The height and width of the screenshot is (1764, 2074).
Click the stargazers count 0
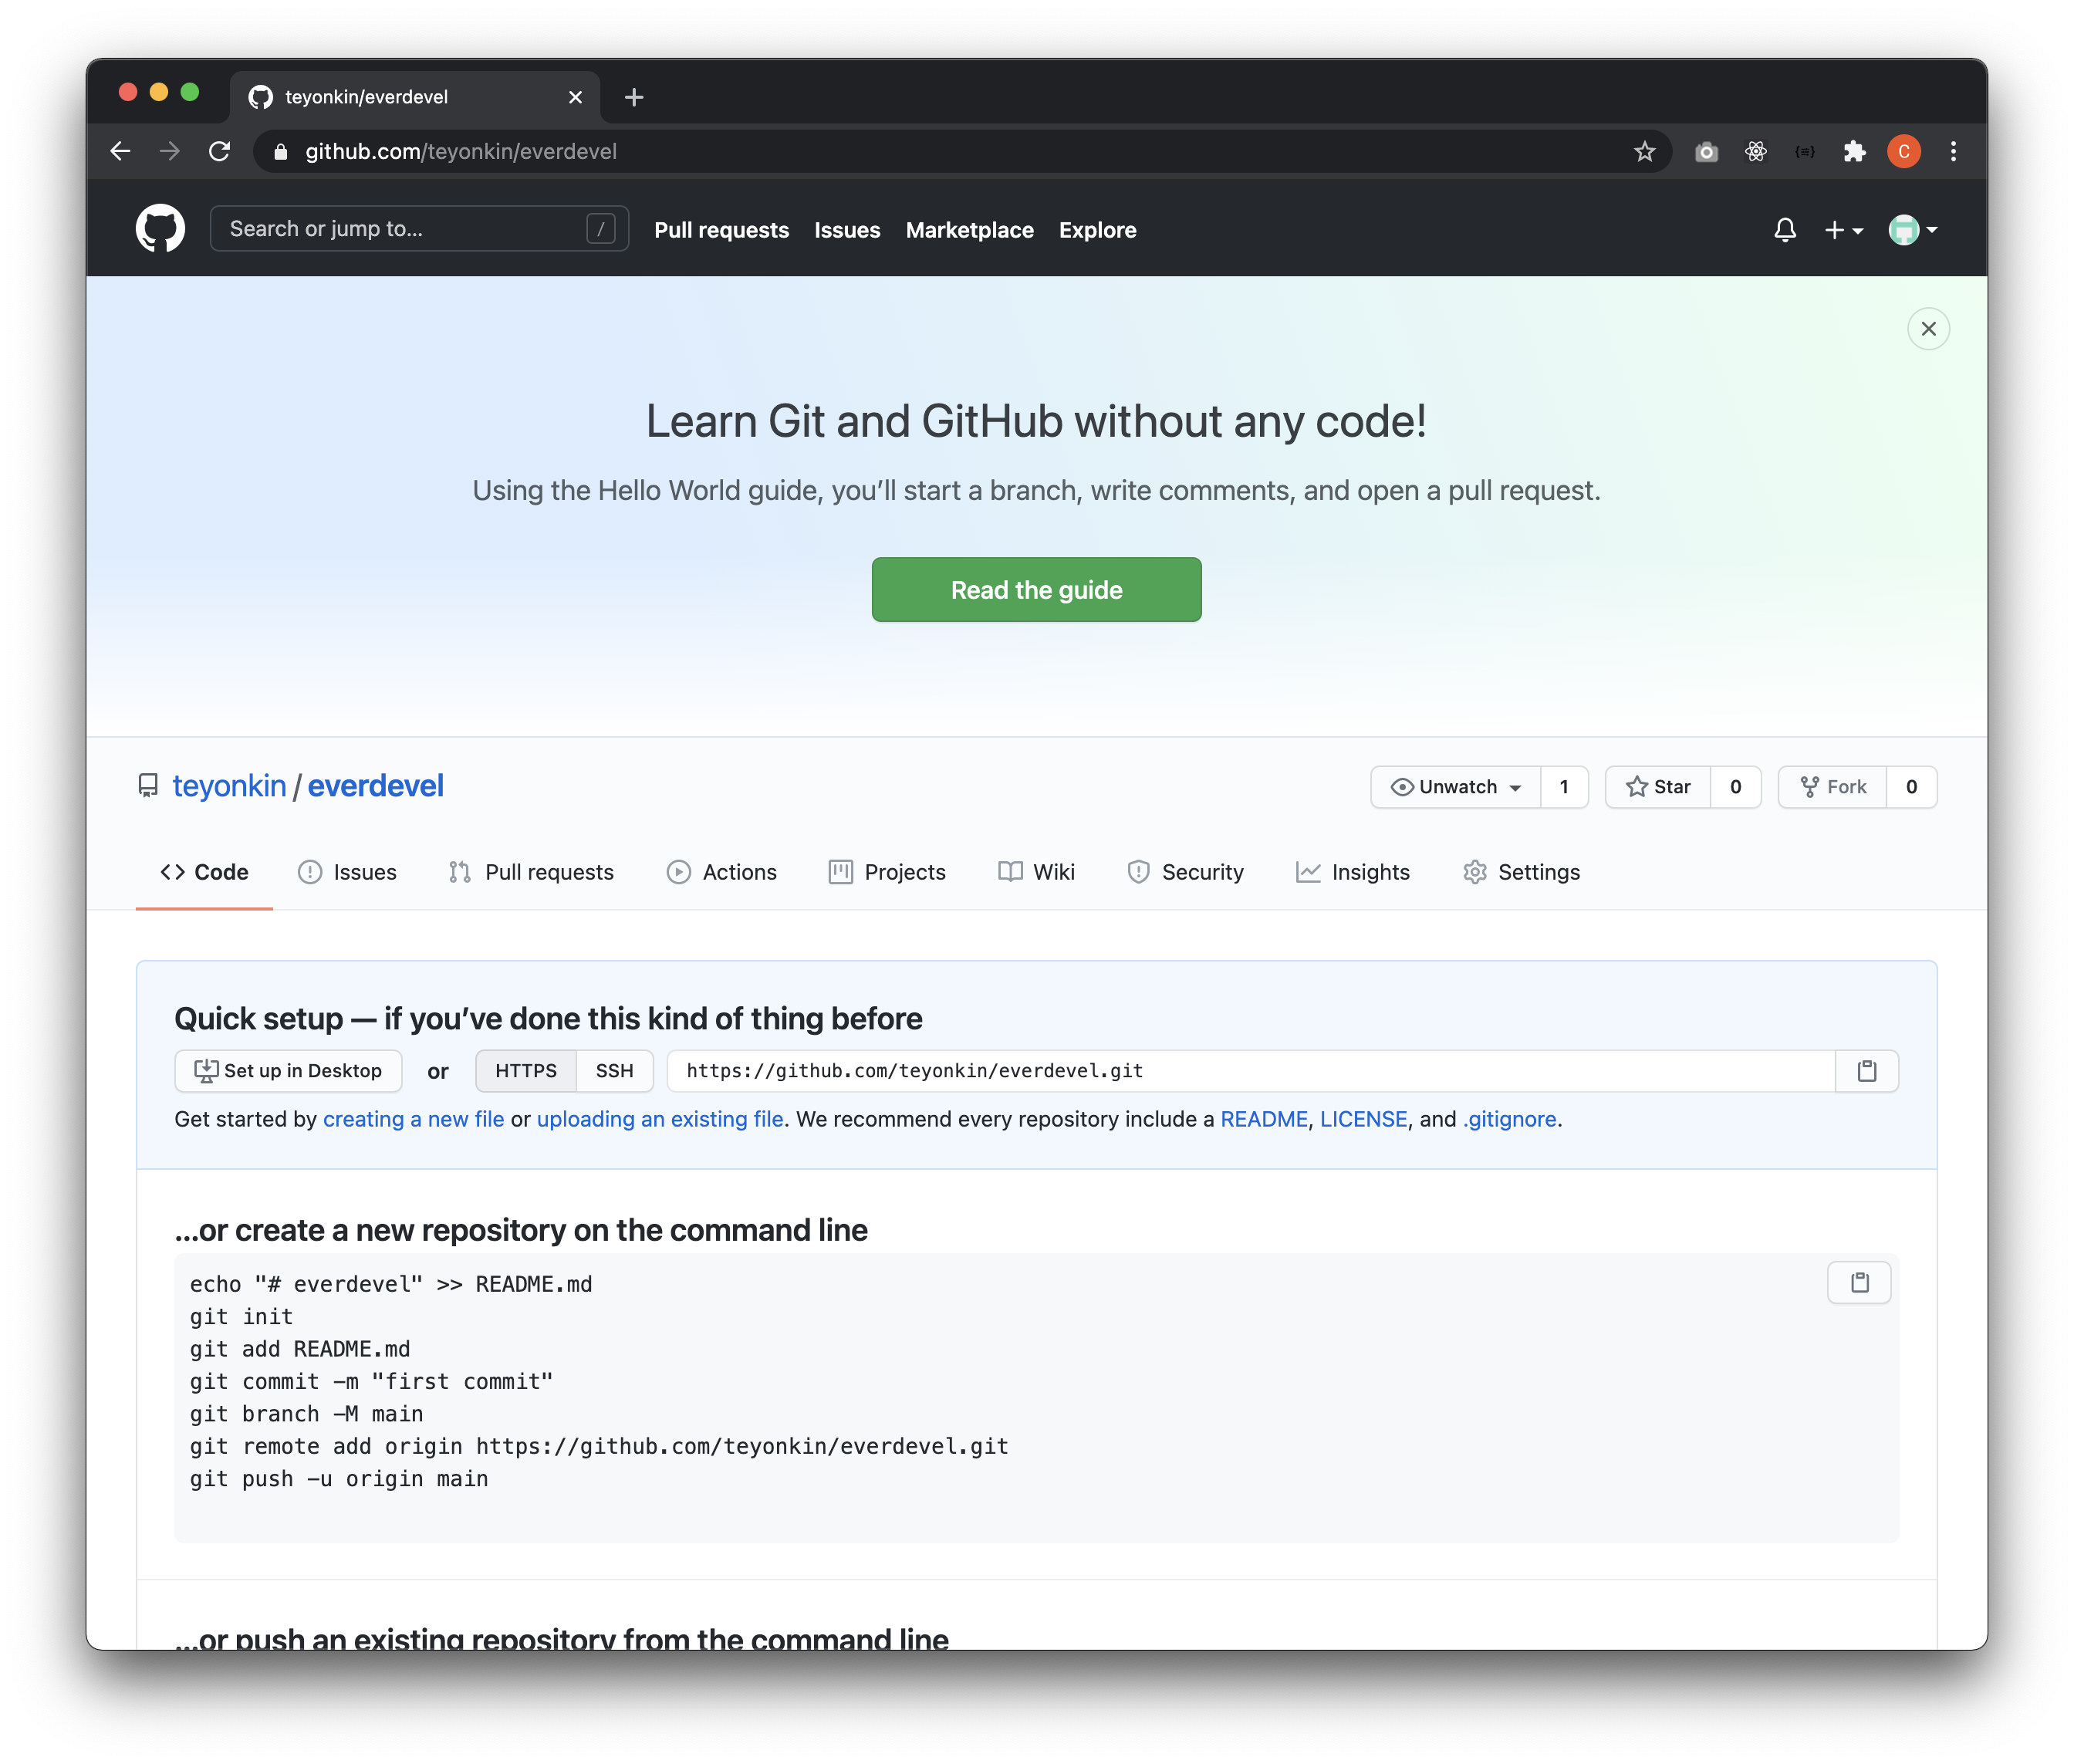1735,787
